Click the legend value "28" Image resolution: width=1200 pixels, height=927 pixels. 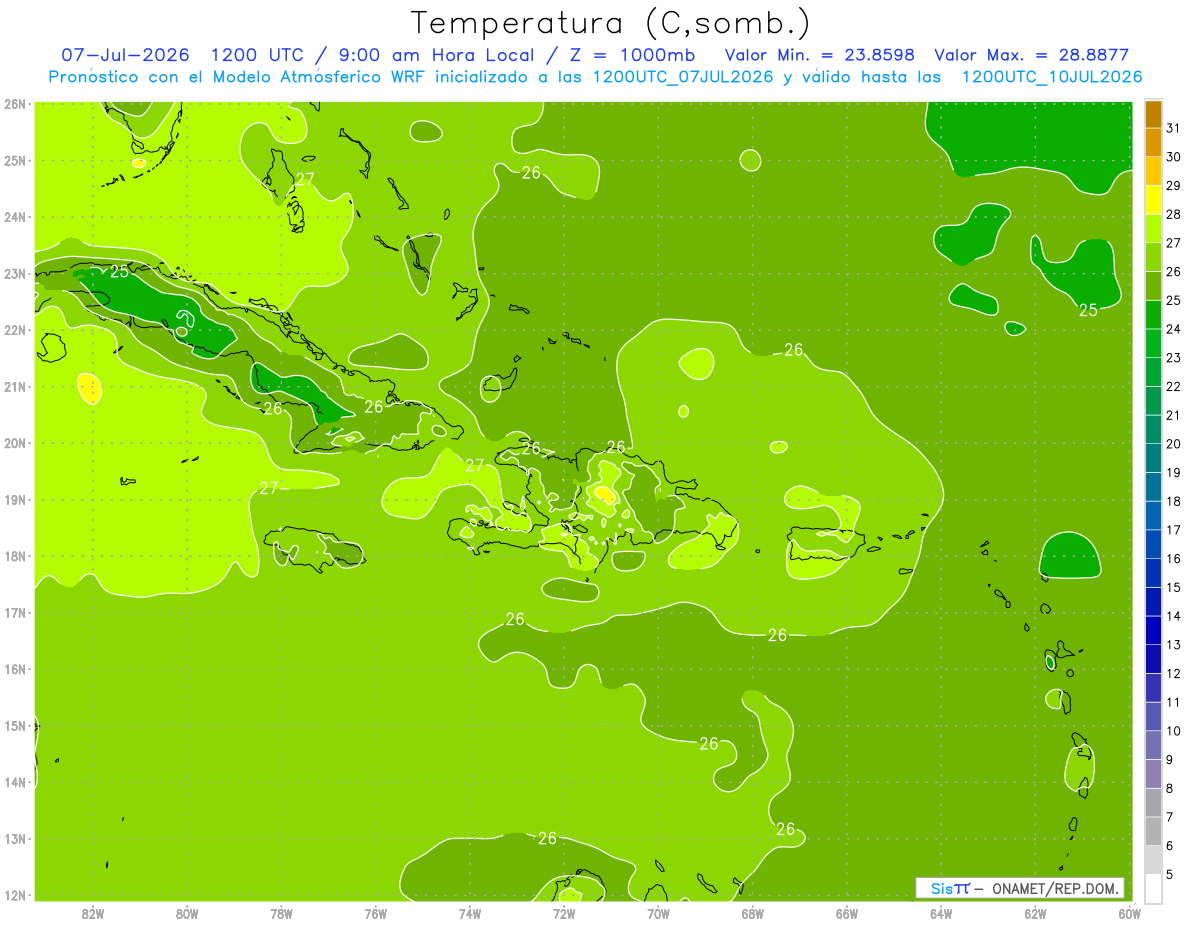[x=1174, y=214]
